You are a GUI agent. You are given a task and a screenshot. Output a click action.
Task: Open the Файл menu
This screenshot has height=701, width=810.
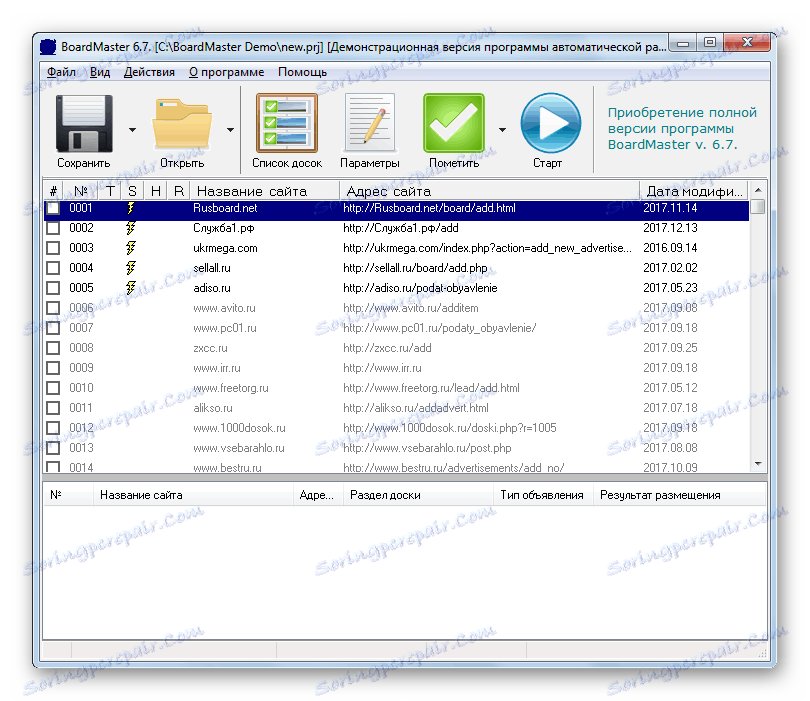pos(61,72)
